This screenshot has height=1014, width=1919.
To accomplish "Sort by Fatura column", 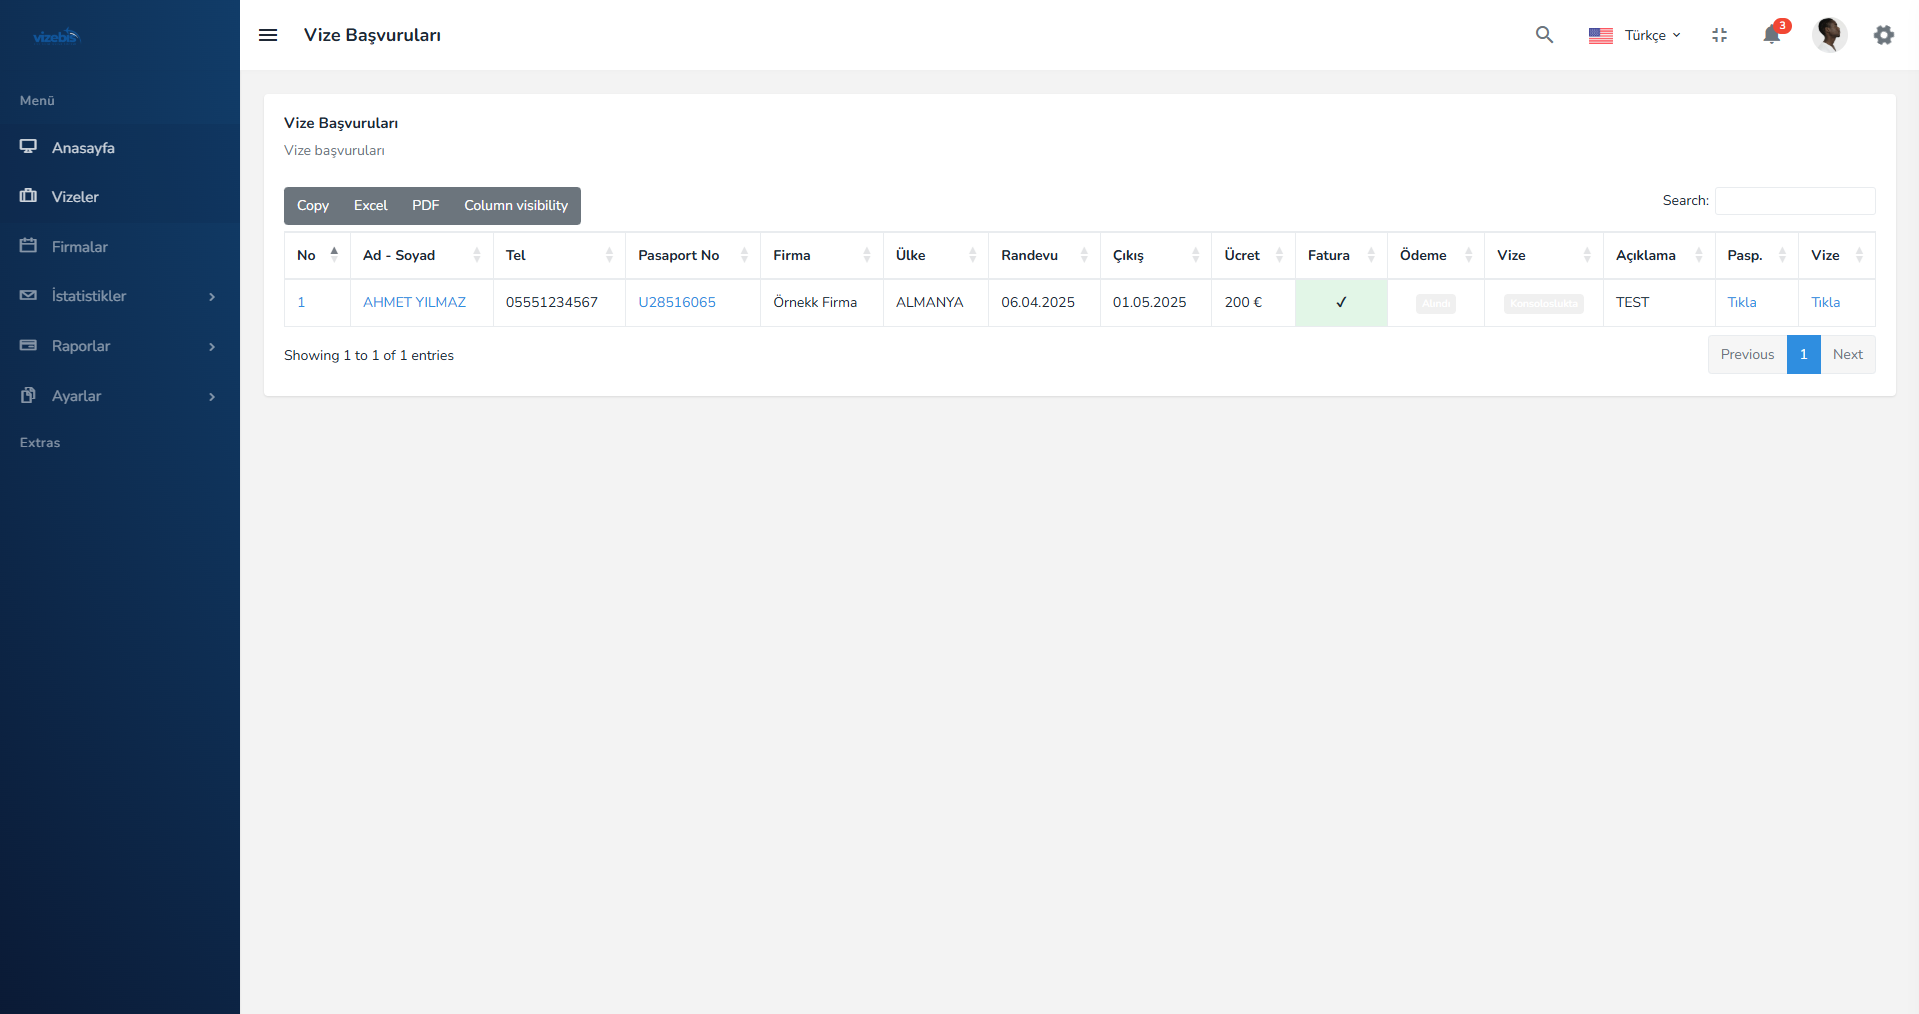I will (x=1341, y=255).
